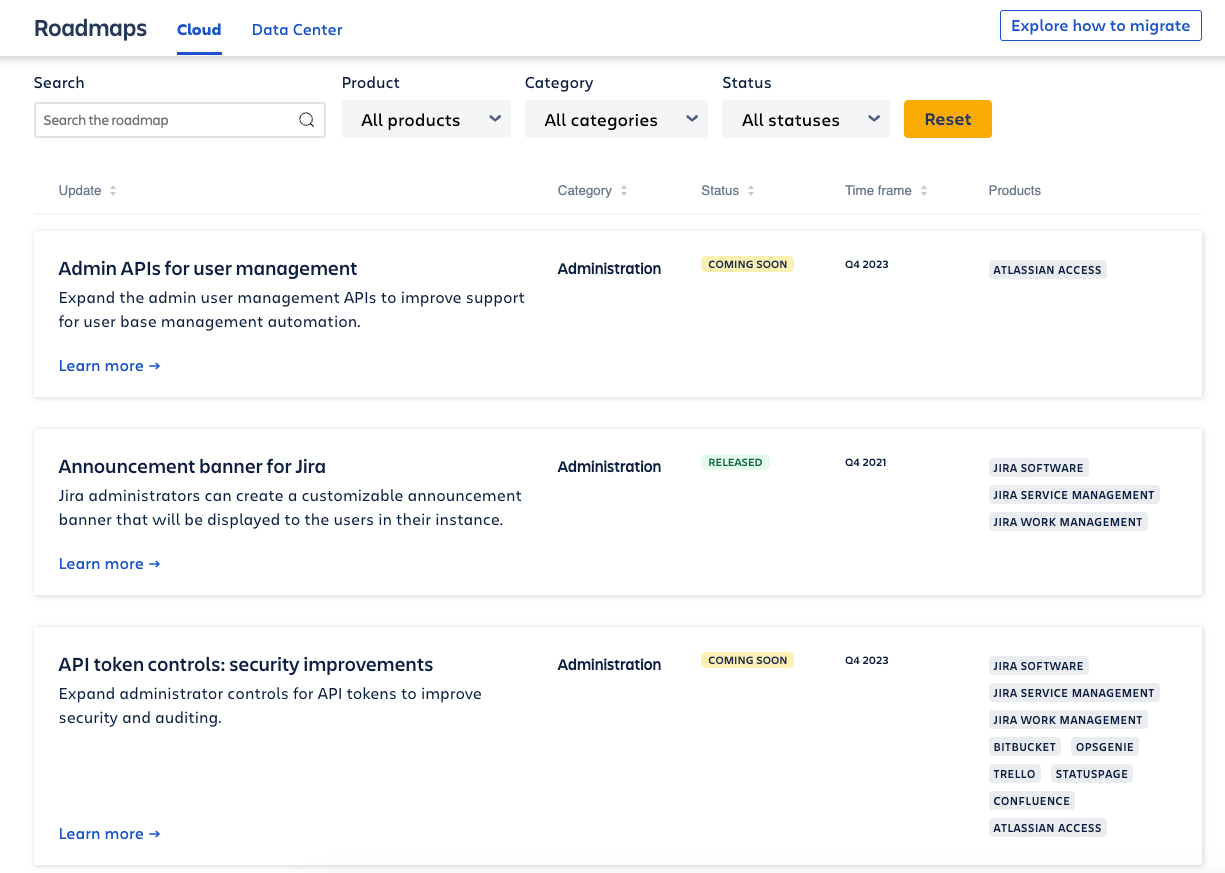The image size is (1225, 873).
Task: Click the STATUSPAGE product tag
Action: point(1092,774)
